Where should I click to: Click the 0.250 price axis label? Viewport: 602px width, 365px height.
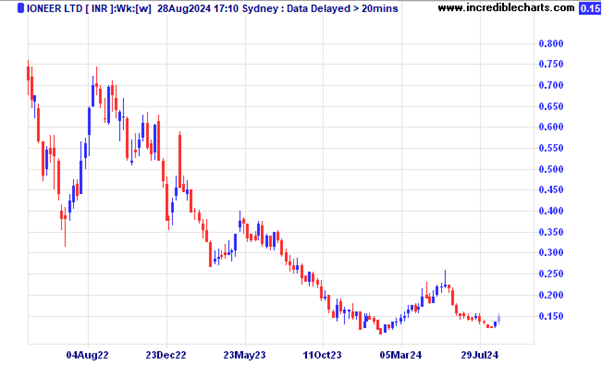click(x=551, y=274)
